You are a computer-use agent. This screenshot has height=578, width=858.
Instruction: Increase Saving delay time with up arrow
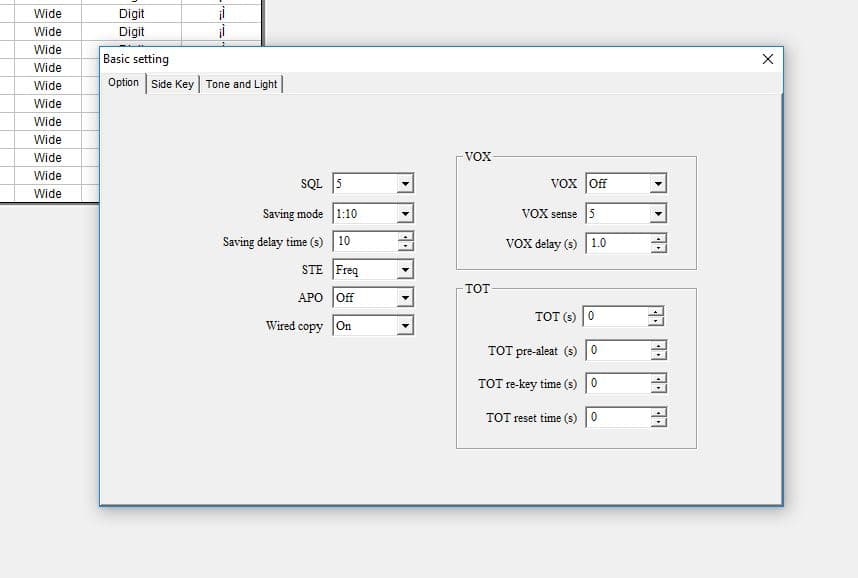click(405, 236)
